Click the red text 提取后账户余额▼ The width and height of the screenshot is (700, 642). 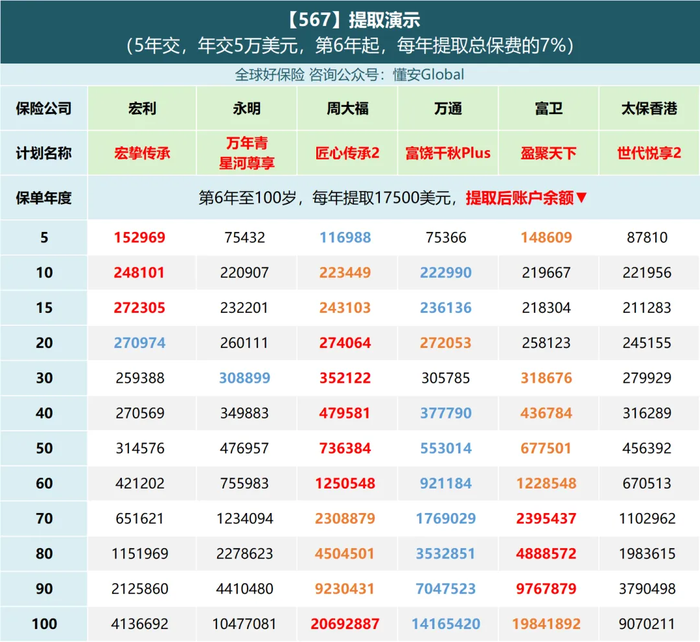pyautogui.click(x=526, y=198)
